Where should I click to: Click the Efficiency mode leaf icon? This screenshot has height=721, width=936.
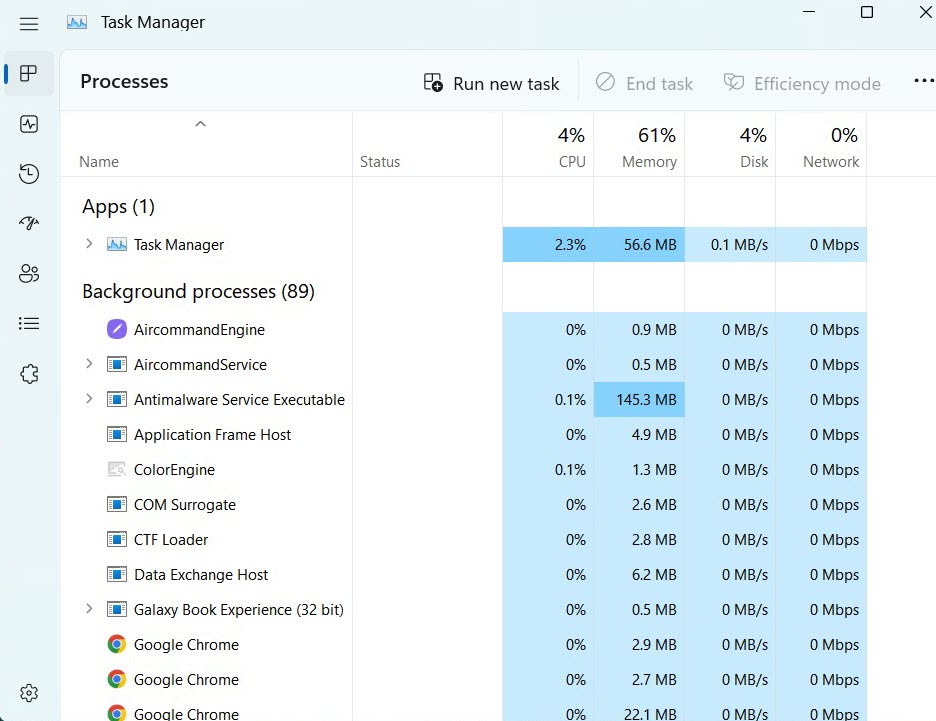734,82
